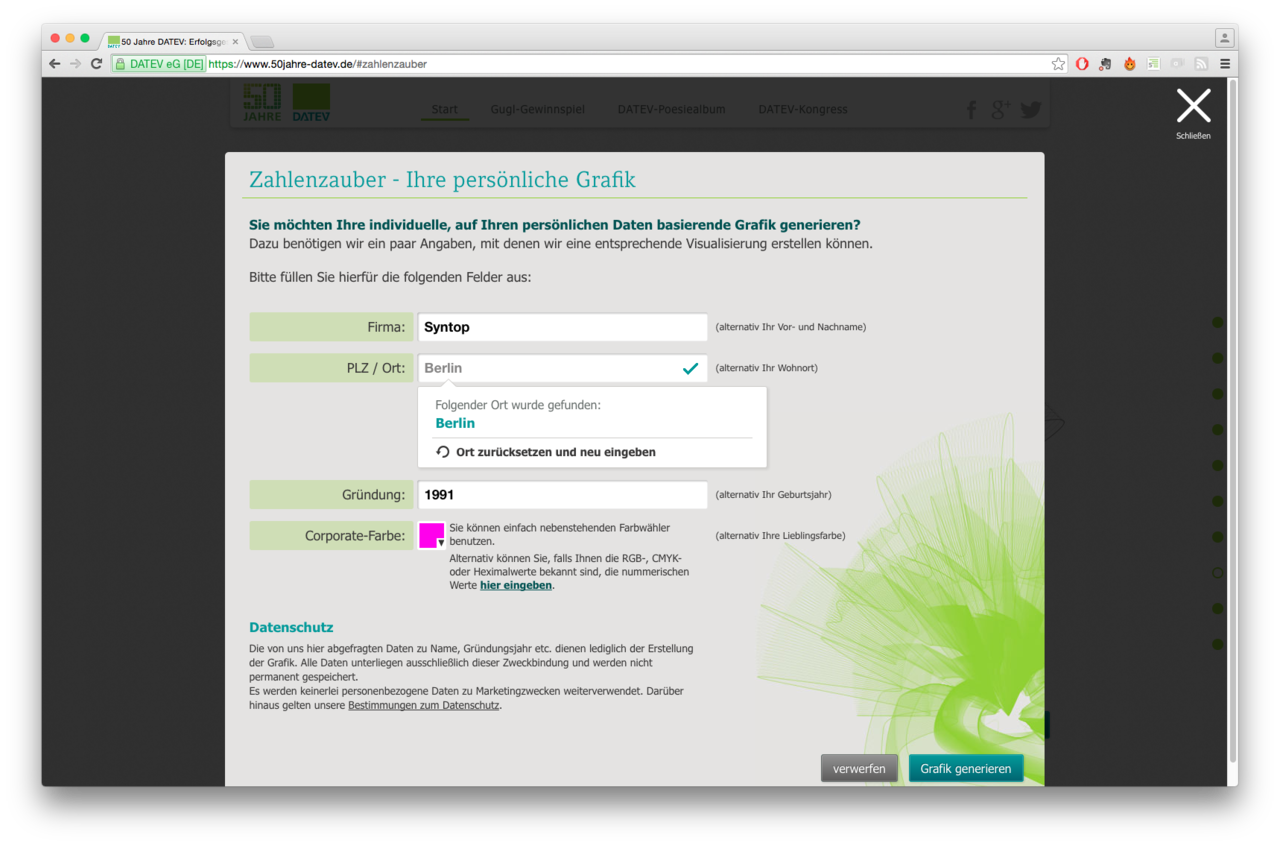Open Bestimmungen zum Datenschutz link
The height and width of the screenshot is (846, 1280).
[423, 705]
